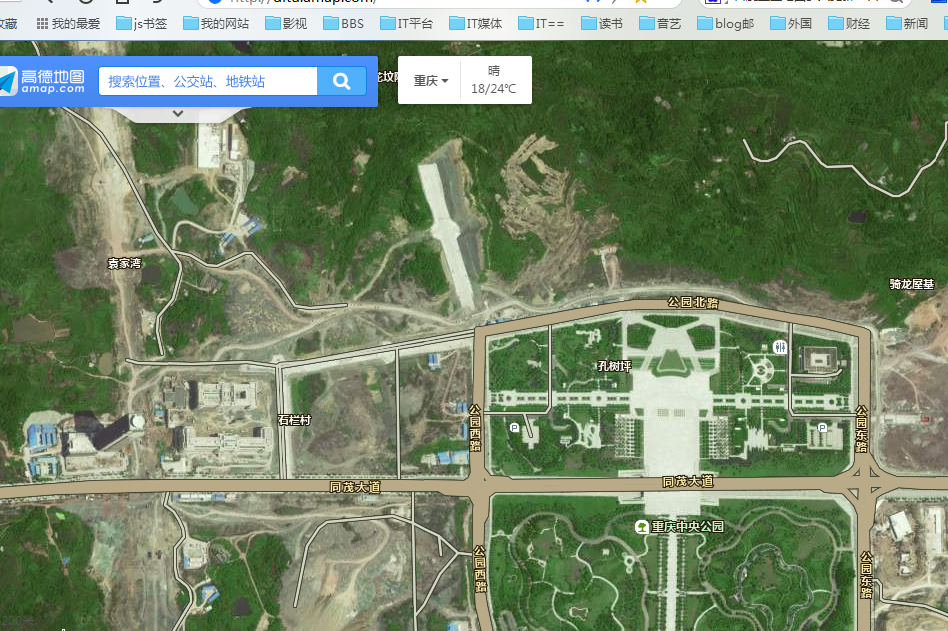Open the 影视 bookmark folder
The image size is (948, 631).
286,24
